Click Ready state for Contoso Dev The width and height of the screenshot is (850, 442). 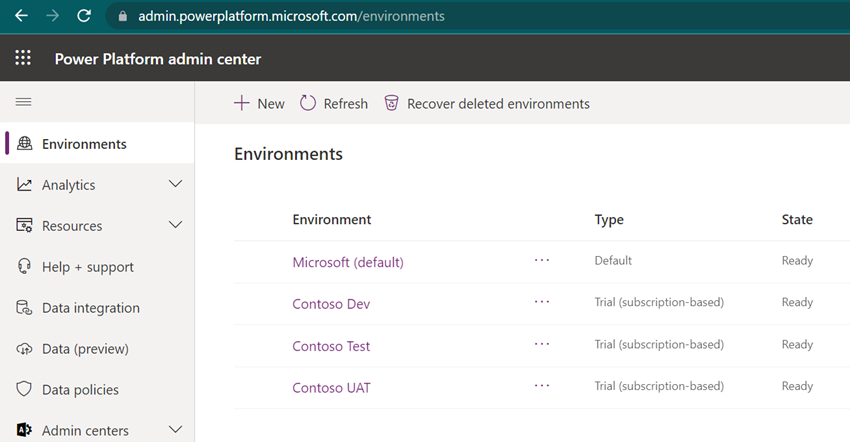pyautogui.click(x=797, y=303)
